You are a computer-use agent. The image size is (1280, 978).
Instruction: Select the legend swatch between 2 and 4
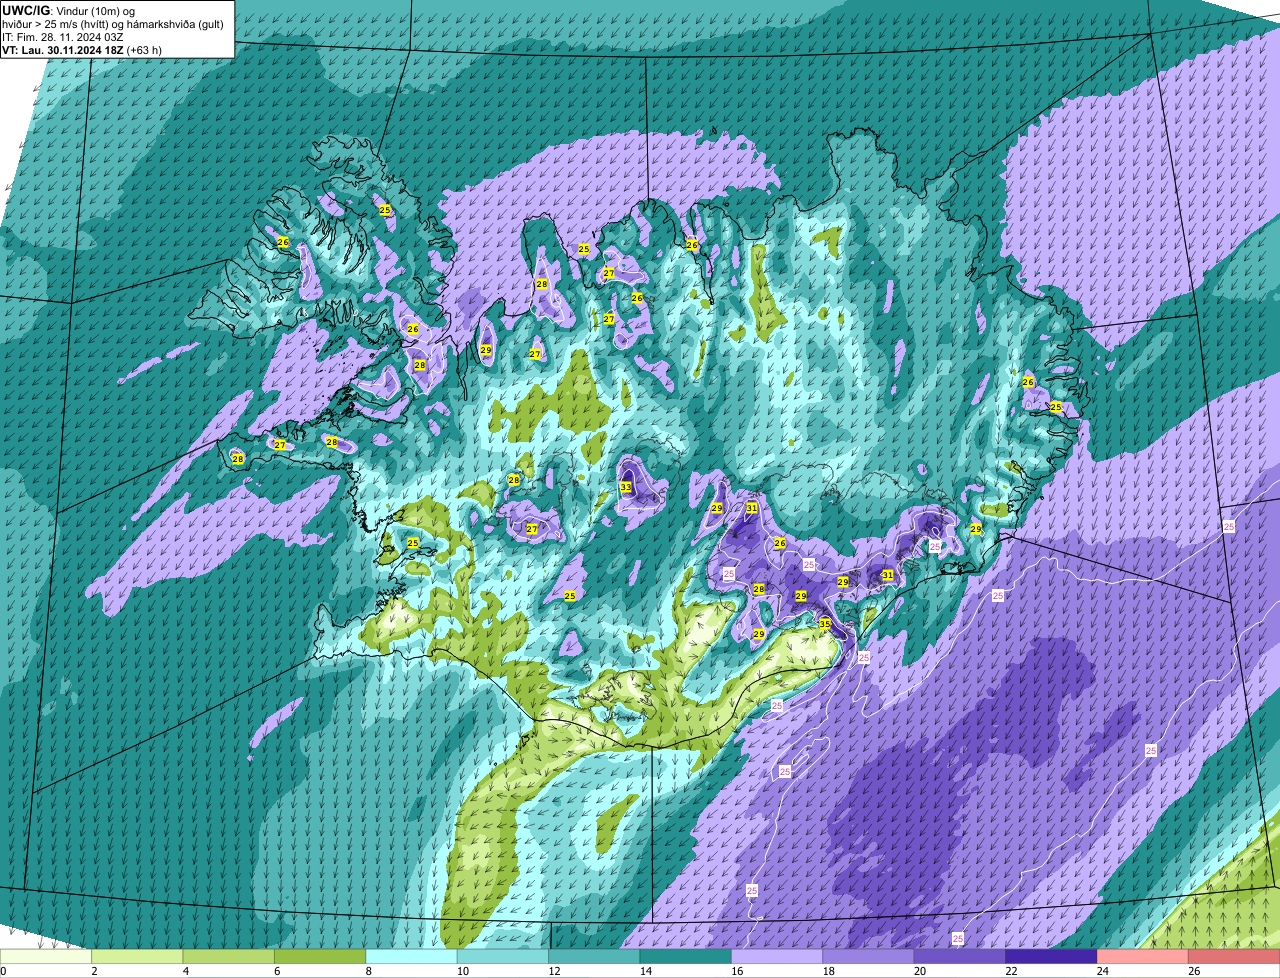click(137, 956)
